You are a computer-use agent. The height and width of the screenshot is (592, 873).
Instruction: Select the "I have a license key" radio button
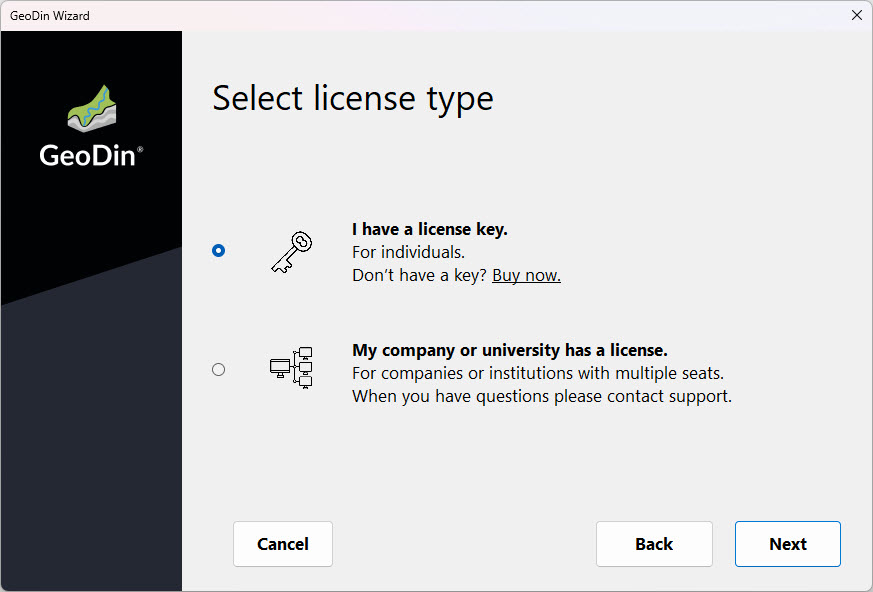[219, 251]
